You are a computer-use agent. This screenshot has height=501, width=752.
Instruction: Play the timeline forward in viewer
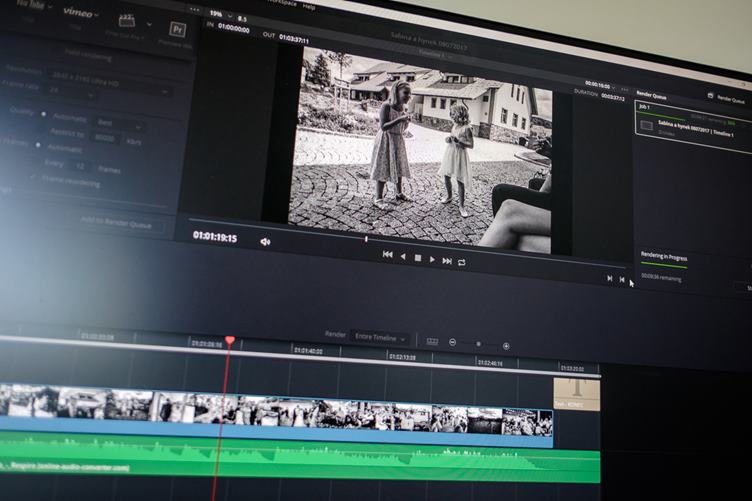click(432, 259)
